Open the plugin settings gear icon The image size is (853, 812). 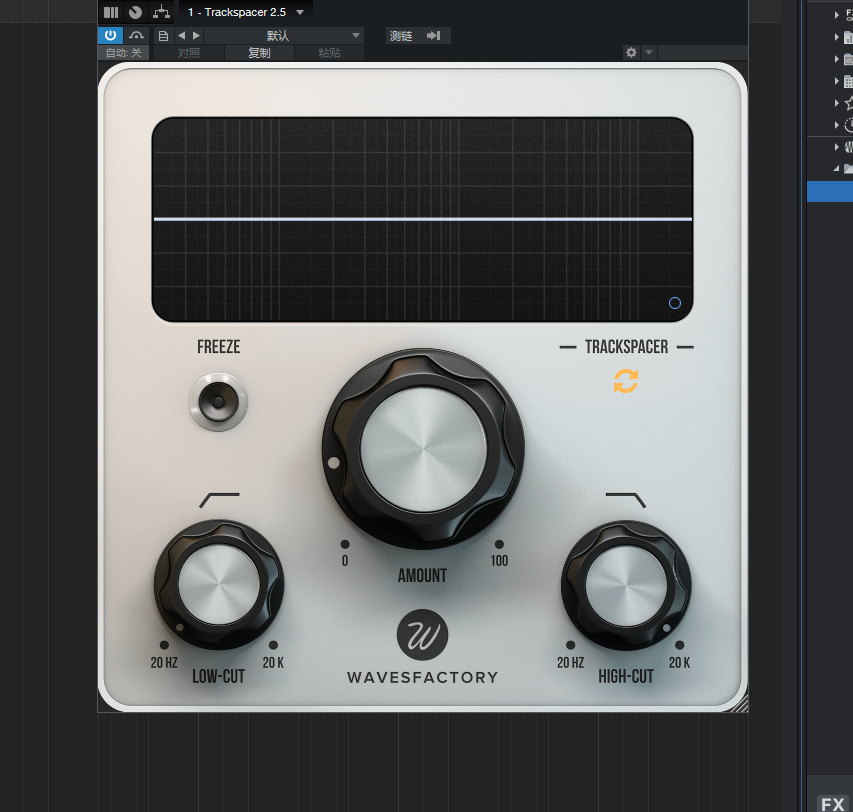coord(631,52)
